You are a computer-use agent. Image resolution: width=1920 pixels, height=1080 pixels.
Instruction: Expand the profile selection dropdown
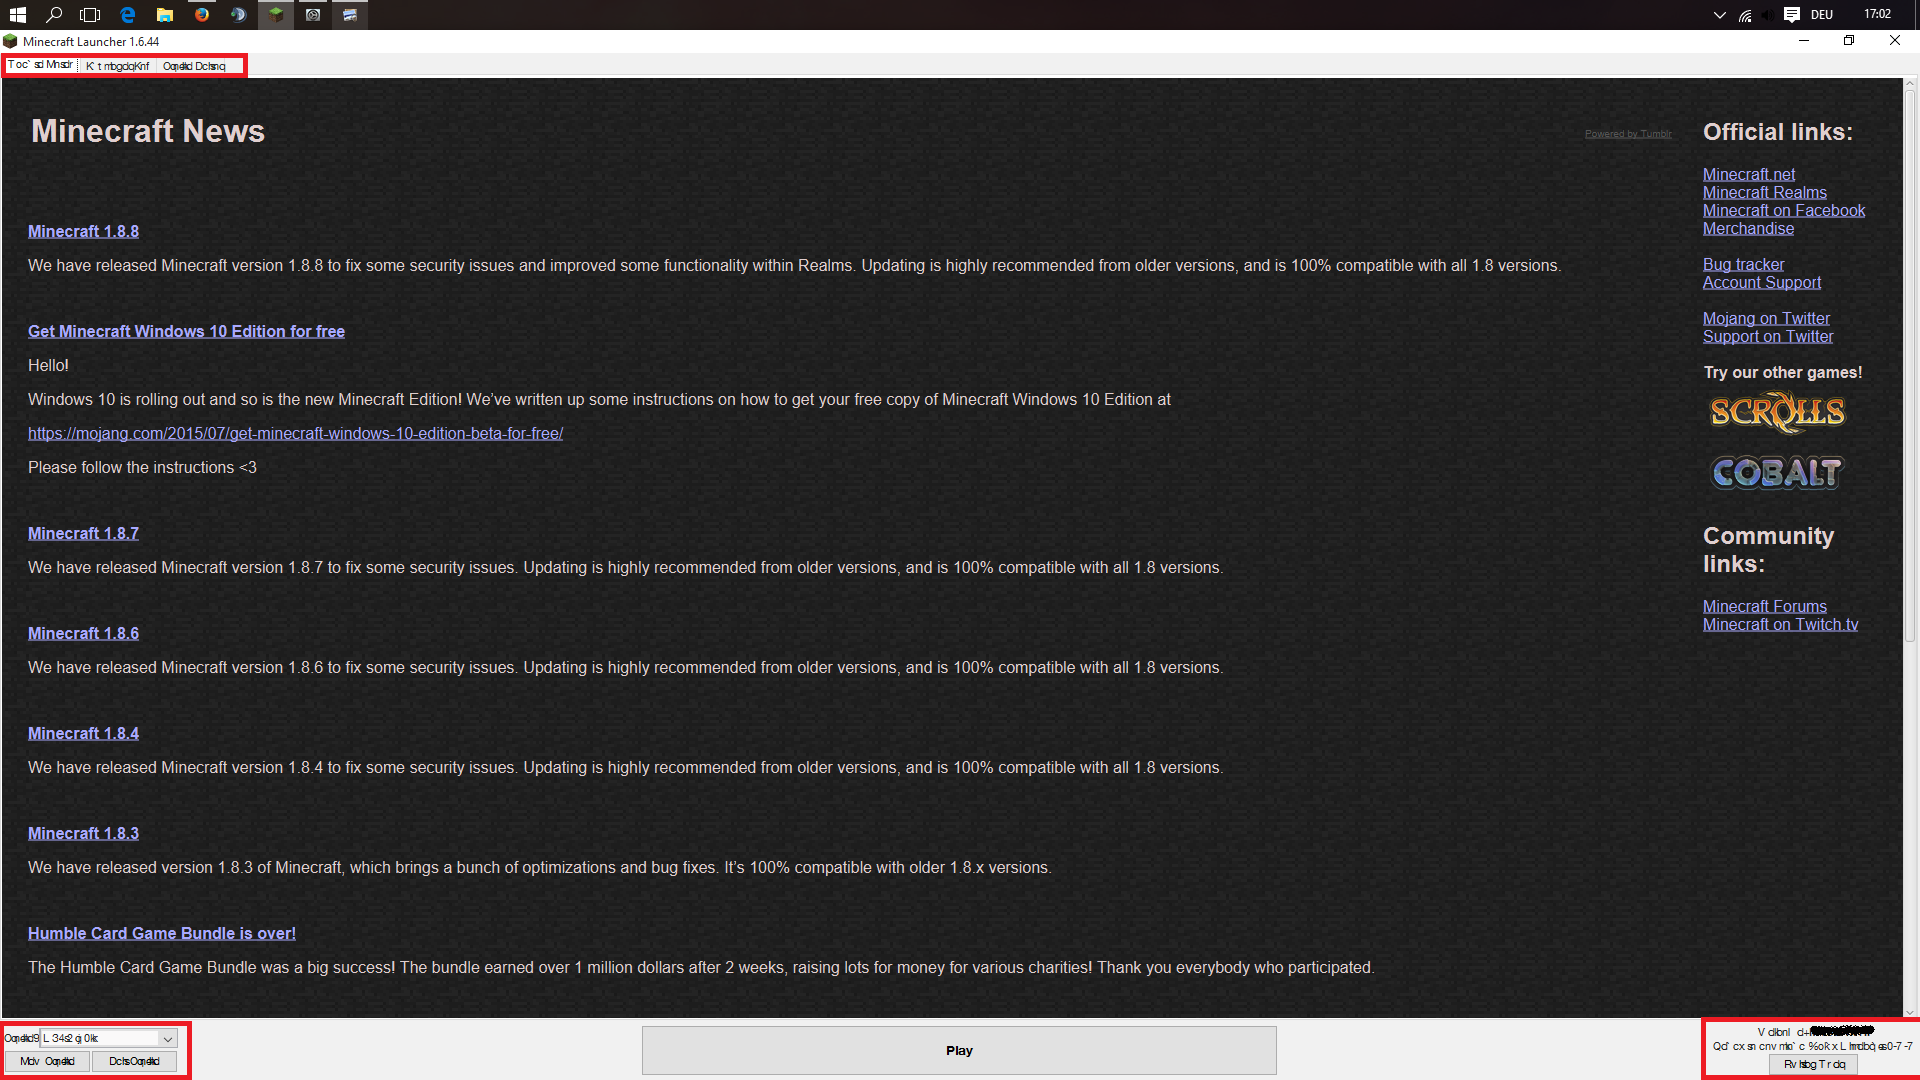[x=167, y=1039]
